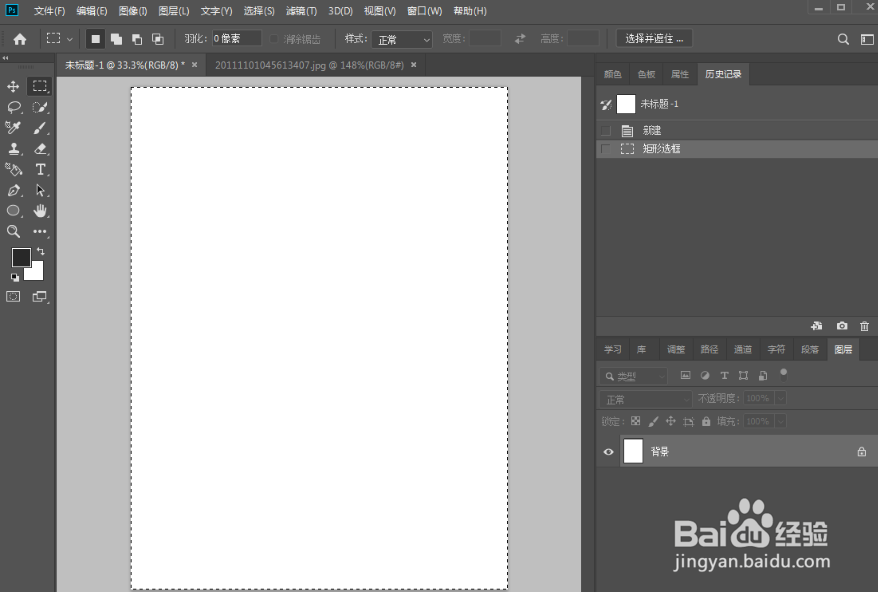Viewport: 878px width, 592px height.
Task: Filter layers by type layers
Action: coord(724,376)
